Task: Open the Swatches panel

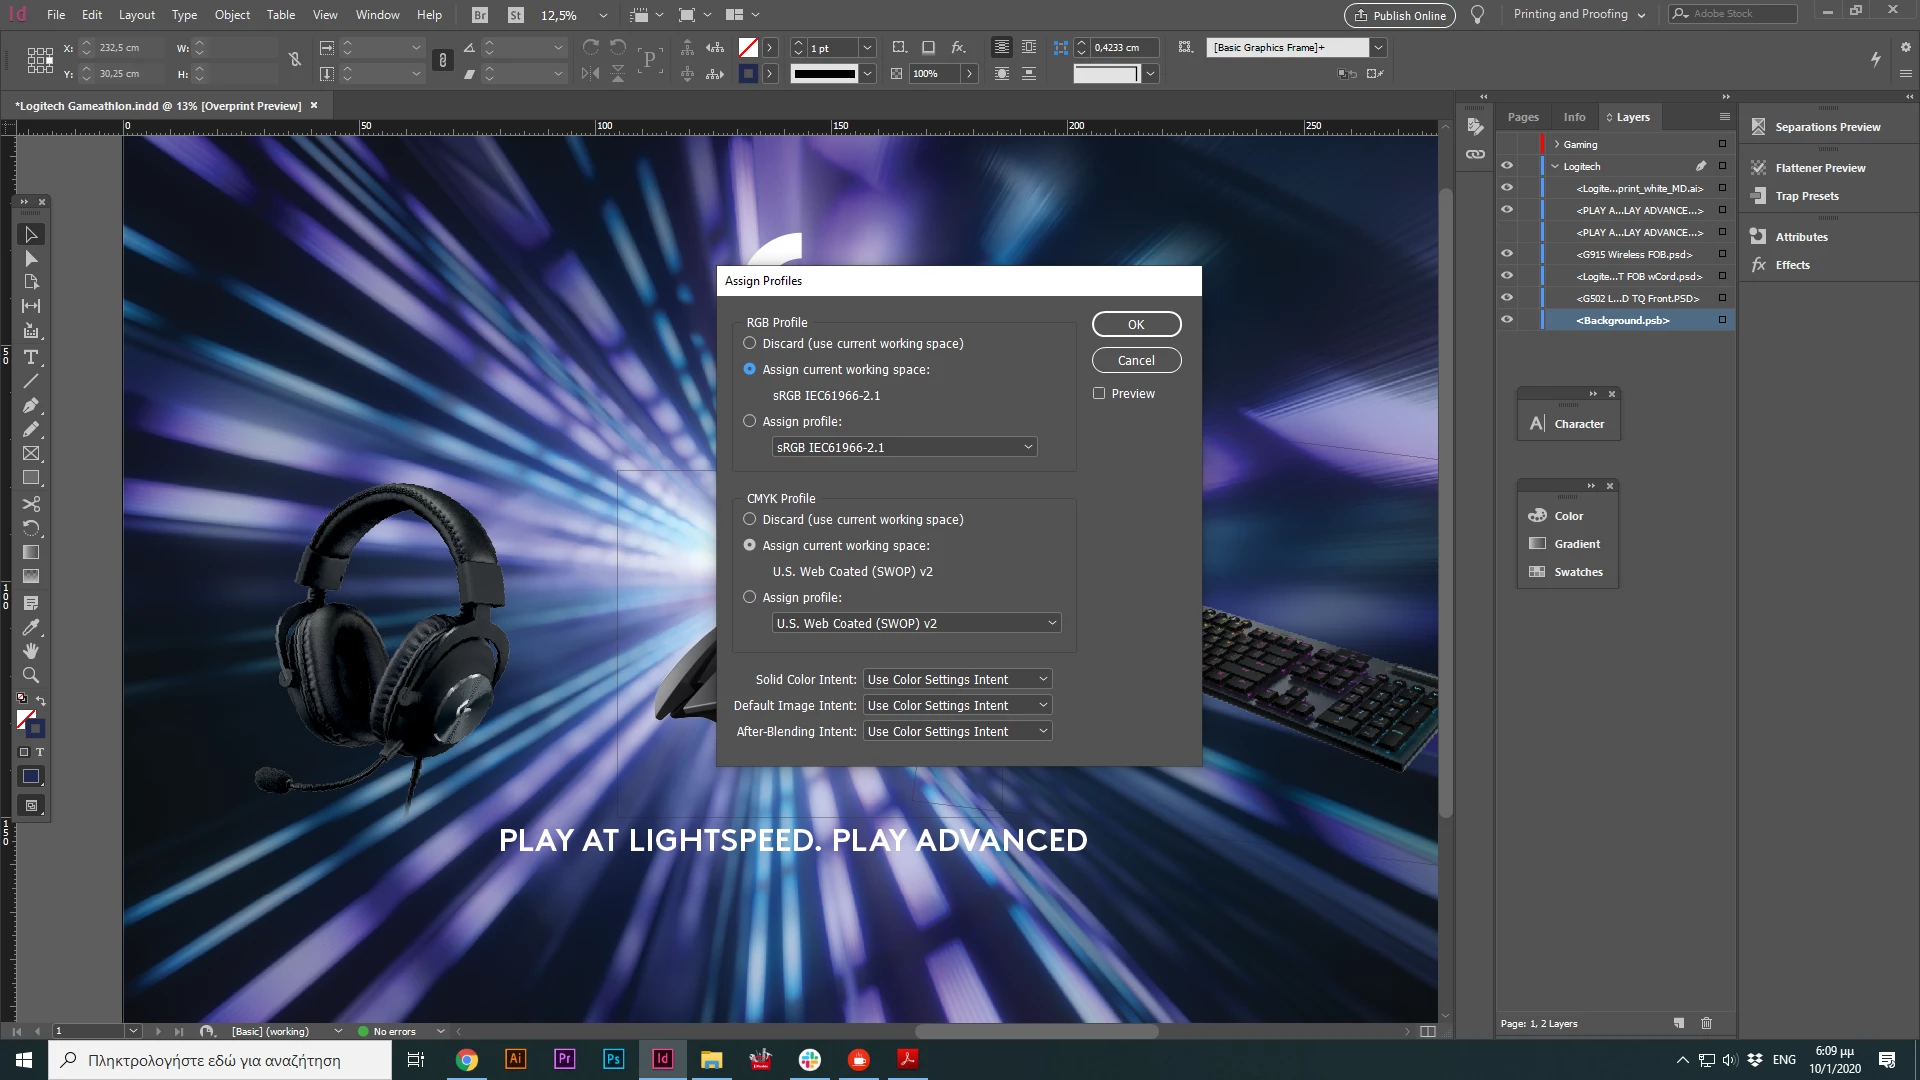Action: tap(1577, 572)
